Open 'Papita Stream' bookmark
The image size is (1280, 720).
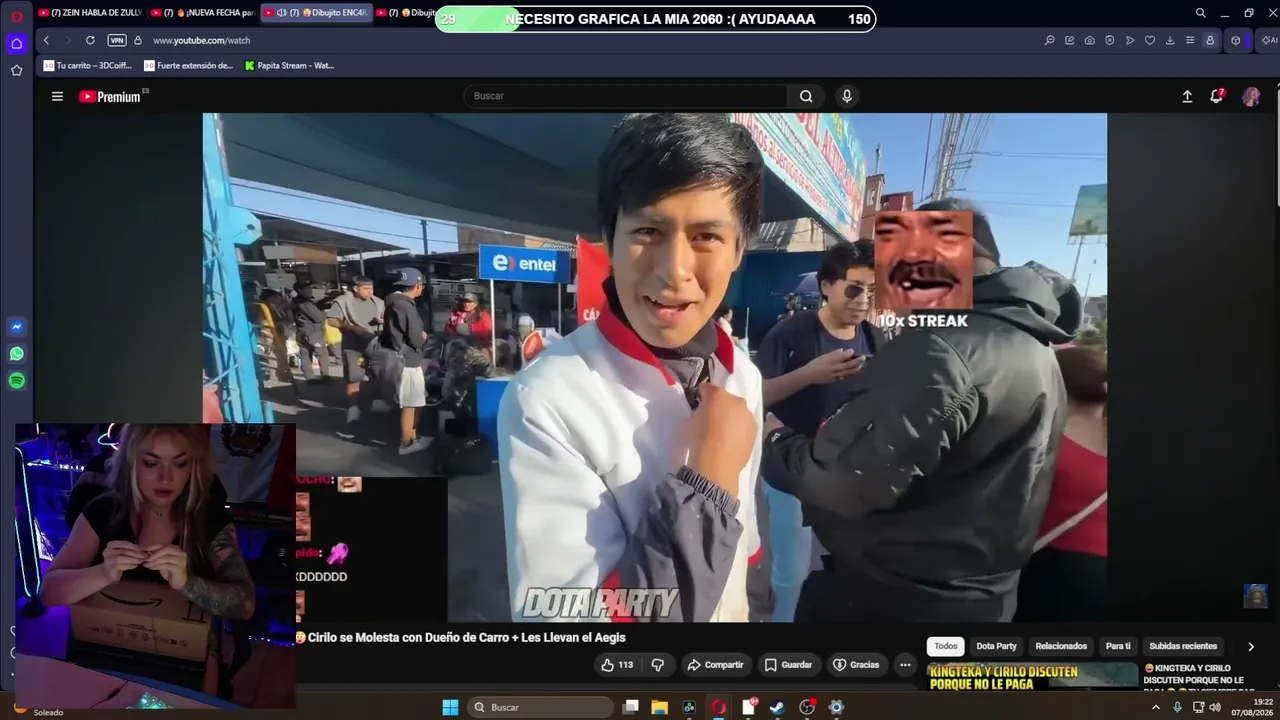[289, 66]
